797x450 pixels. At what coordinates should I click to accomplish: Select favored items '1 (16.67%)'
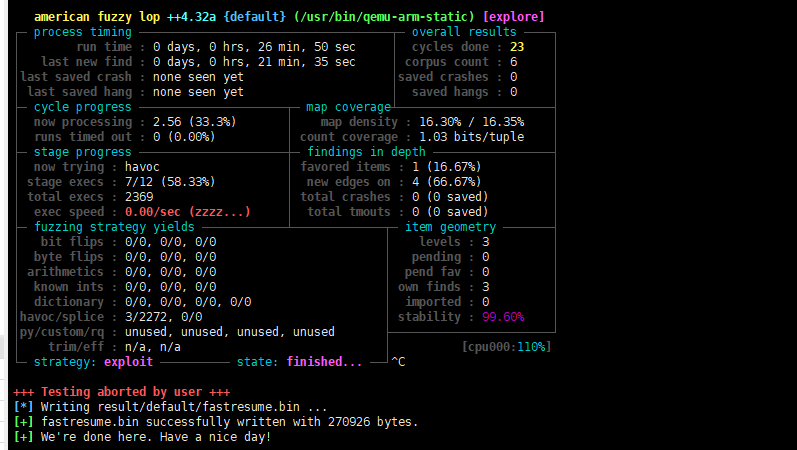click(447, 167)
